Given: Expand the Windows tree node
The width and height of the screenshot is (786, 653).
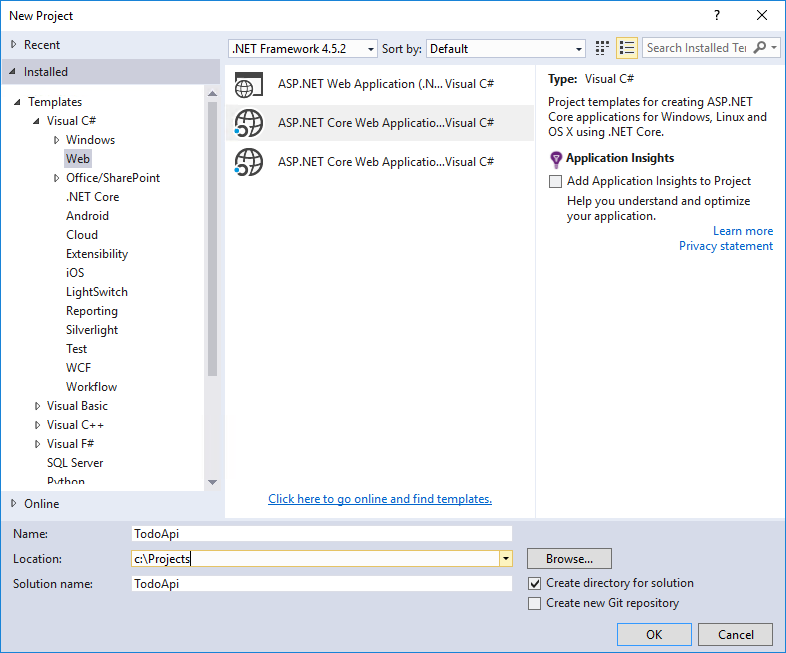Looking at the screenshot, I should pos(56,140).
